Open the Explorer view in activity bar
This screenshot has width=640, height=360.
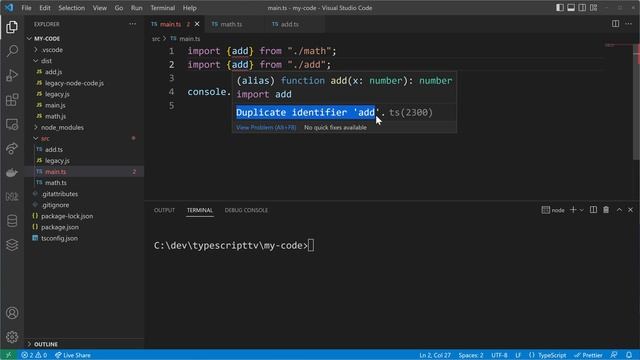(x=12, y=27)
